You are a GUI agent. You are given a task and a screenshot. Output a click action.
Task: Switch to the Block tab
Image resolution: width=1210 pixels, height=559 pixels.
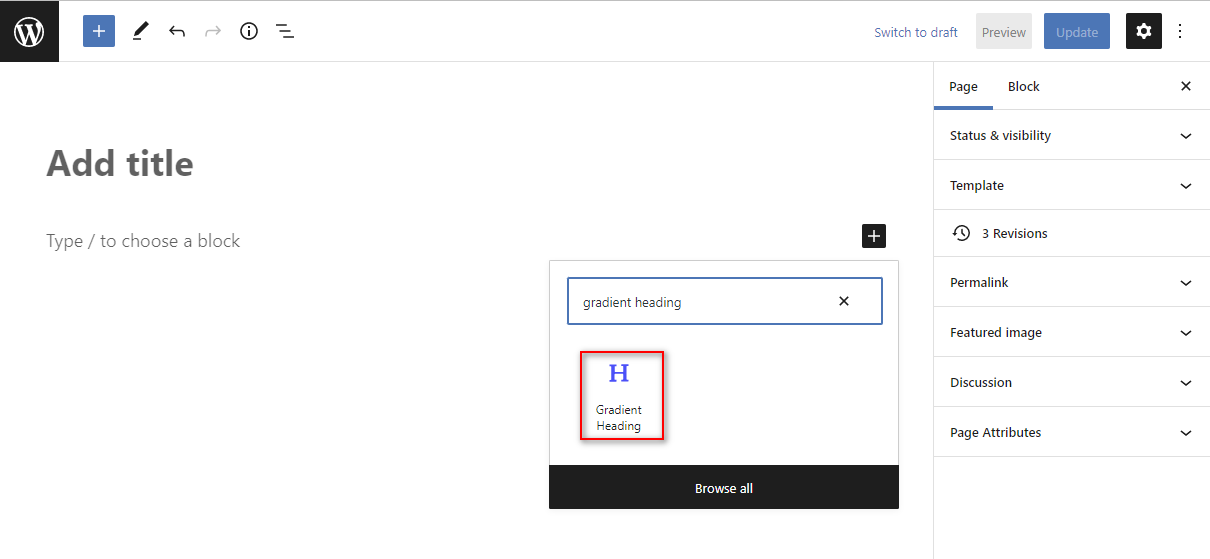(x=1023, y=86)
